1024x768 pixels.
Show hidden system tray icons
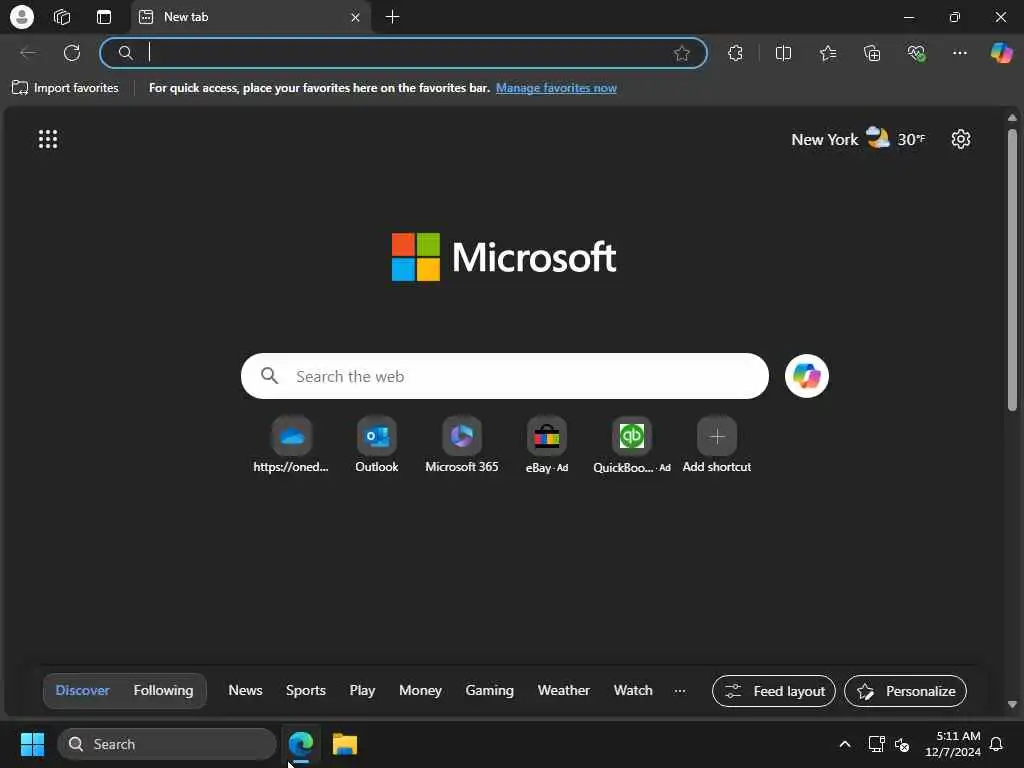click(x=844, y=744)
